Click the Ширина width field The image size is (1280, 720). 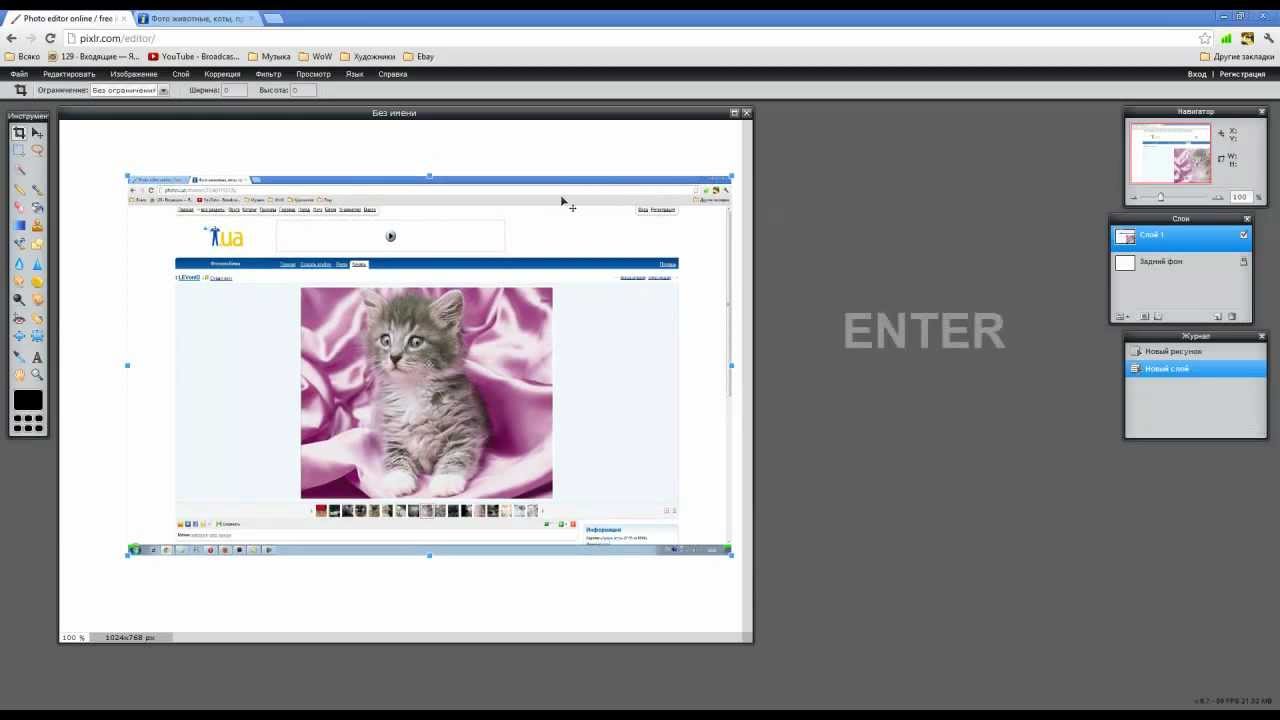[236, 90]
